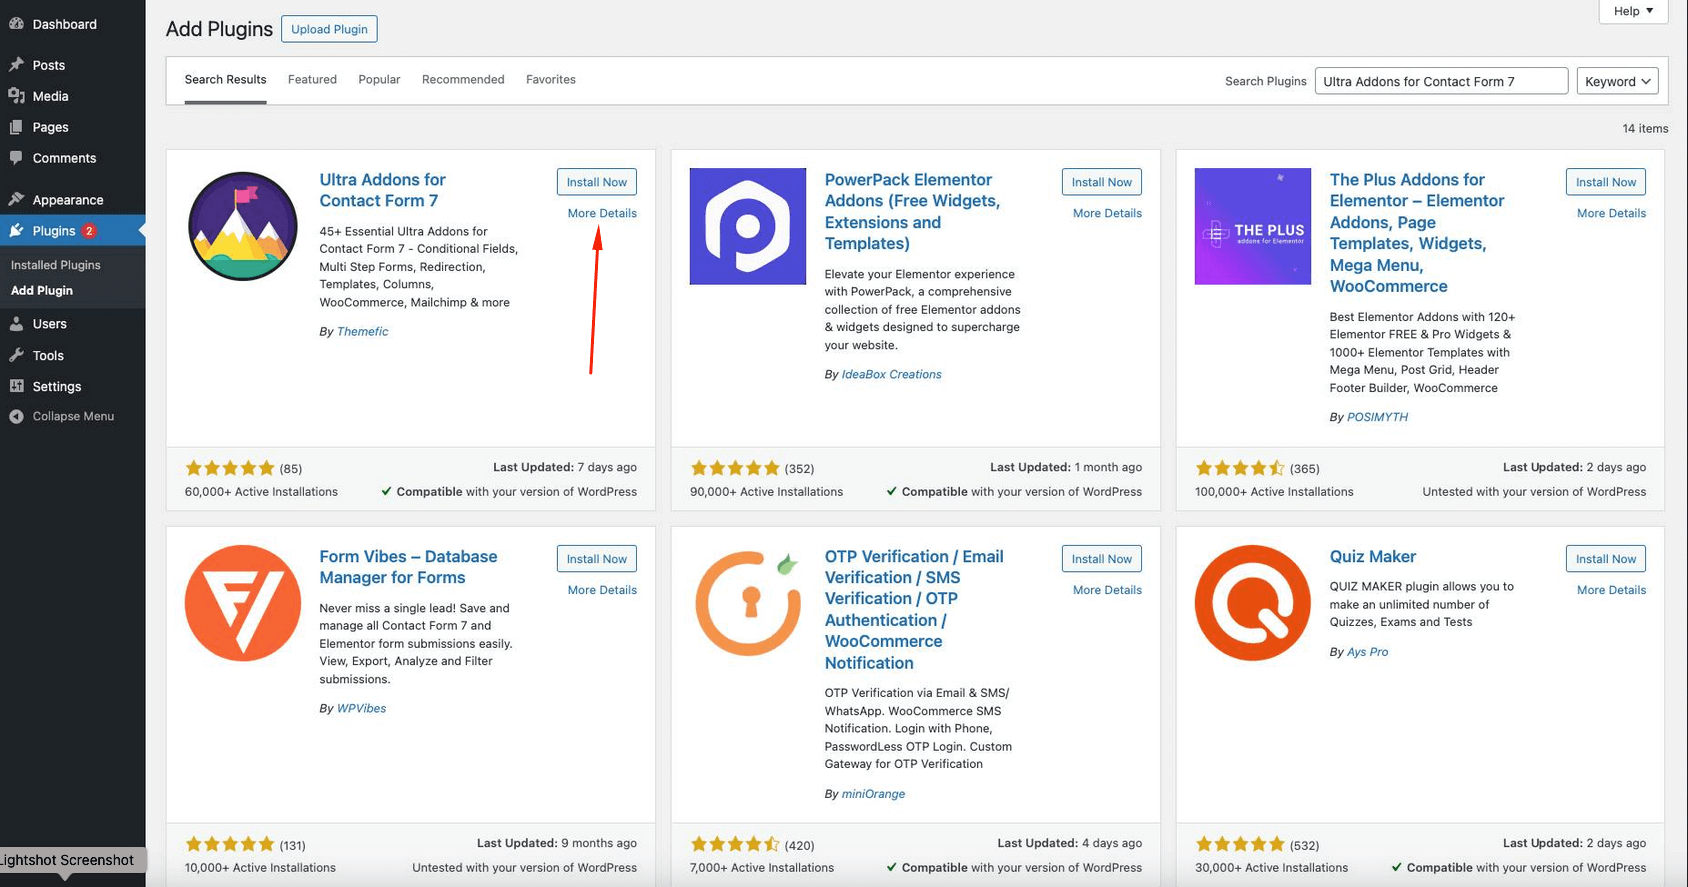The image size is (1688, 887).
Task: Click PowerPack Elementor plugin logo
Action: (748, 226)
